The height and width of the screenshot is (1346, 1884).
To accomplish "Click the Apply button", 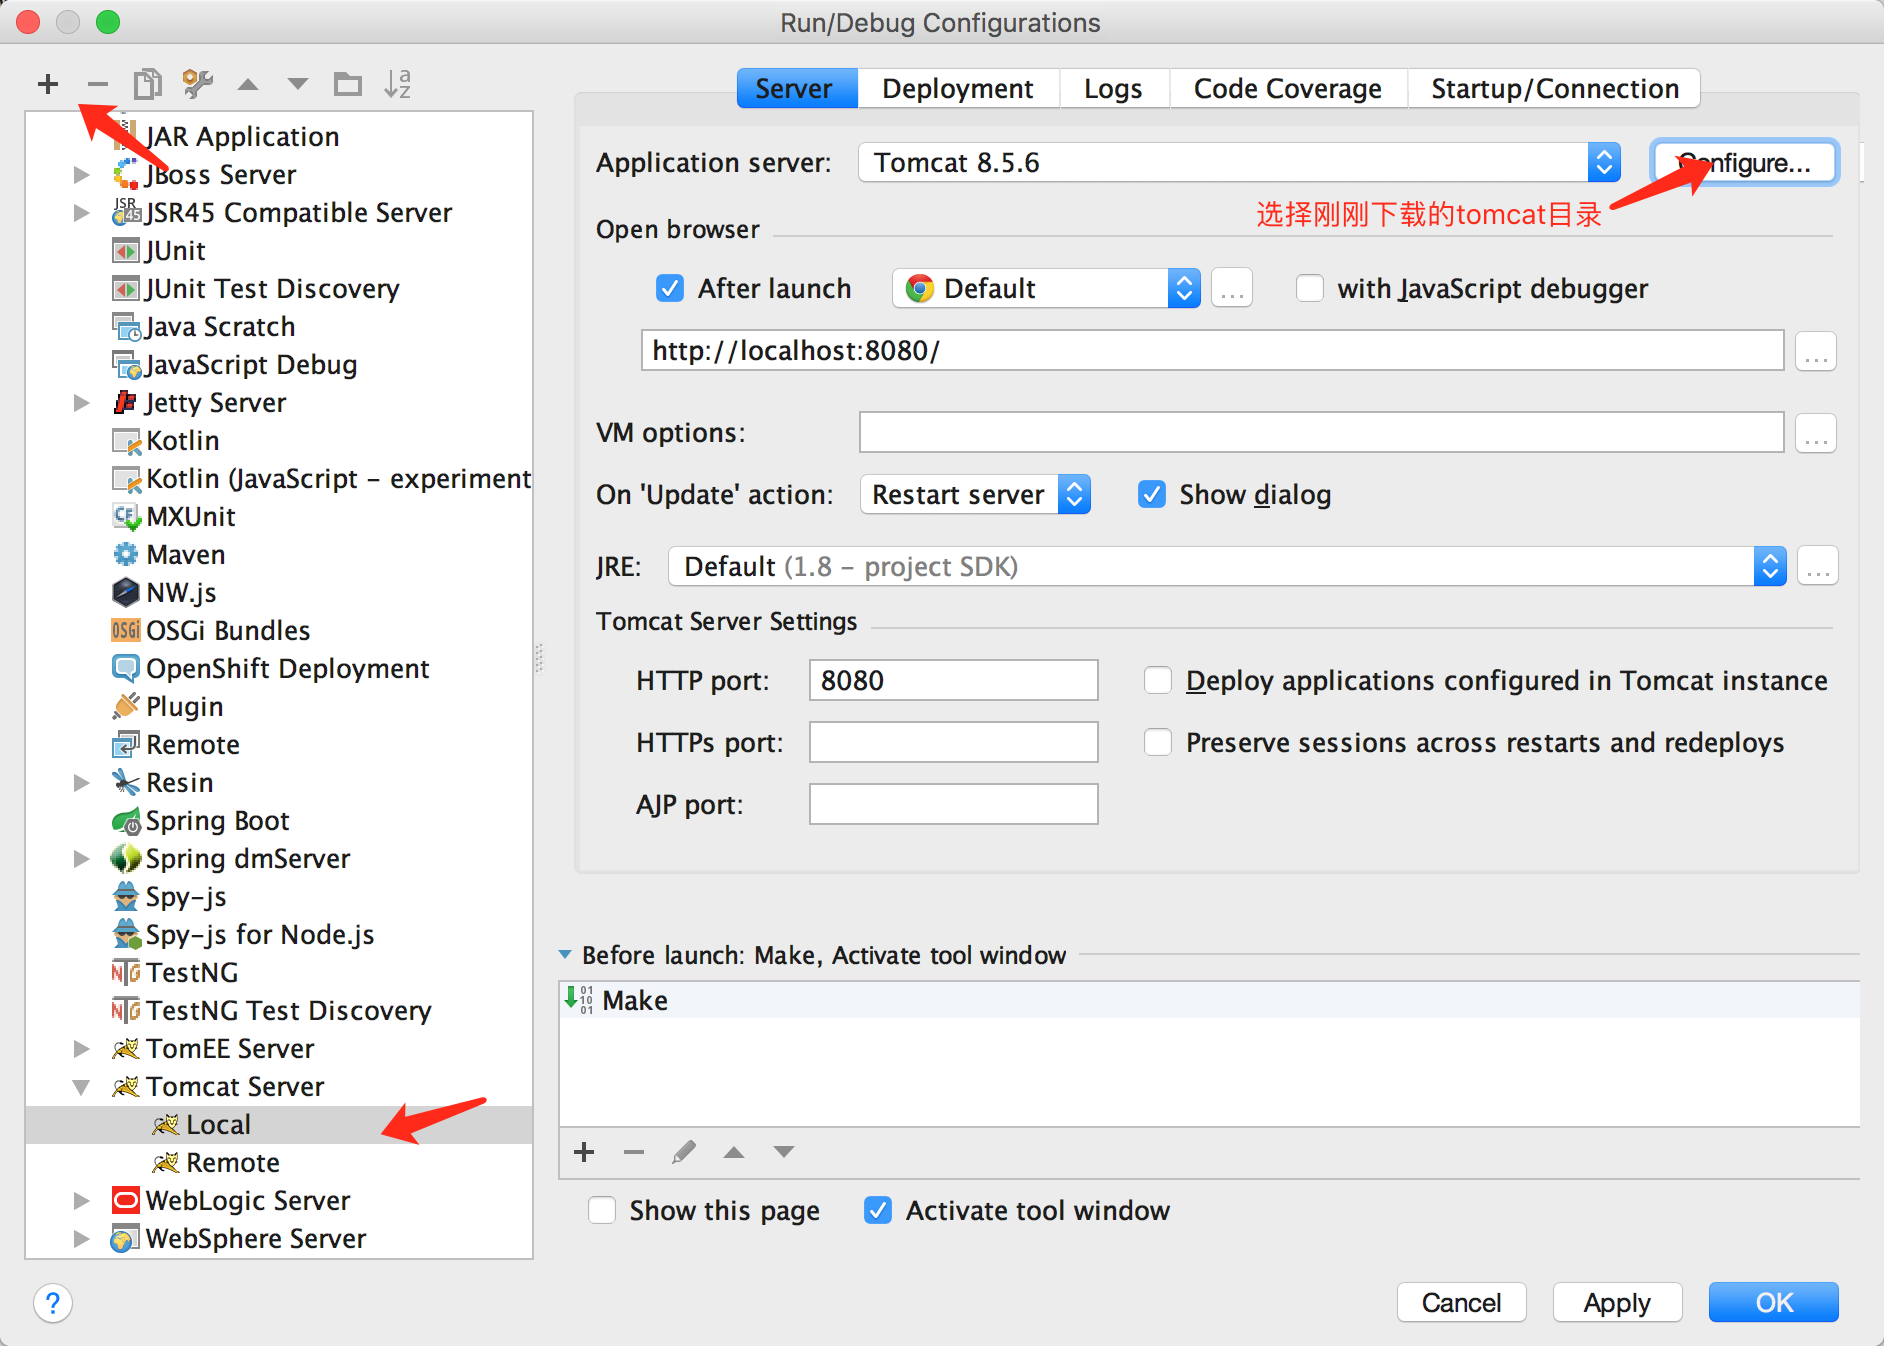I will [x=1617, y=1303].
